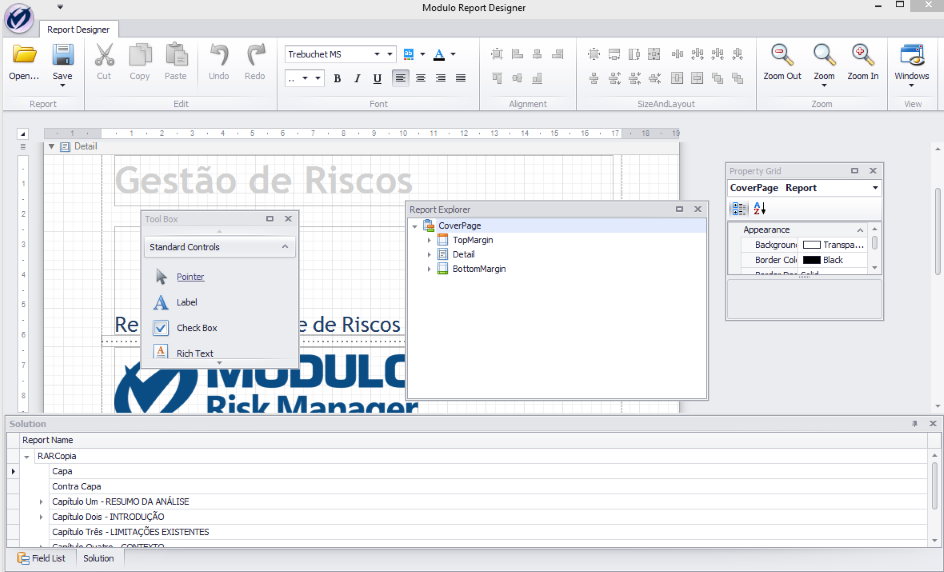Click the Modulo application logo button
Viewport: 944px width, 572px height.
point(19,18)
